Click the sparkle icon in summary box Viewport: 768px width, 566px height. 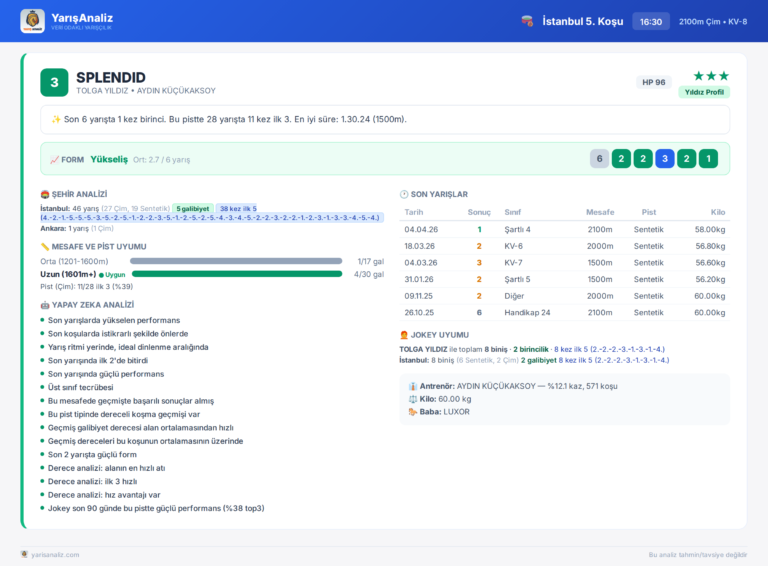pyautogui.click(x=56, y=119)
